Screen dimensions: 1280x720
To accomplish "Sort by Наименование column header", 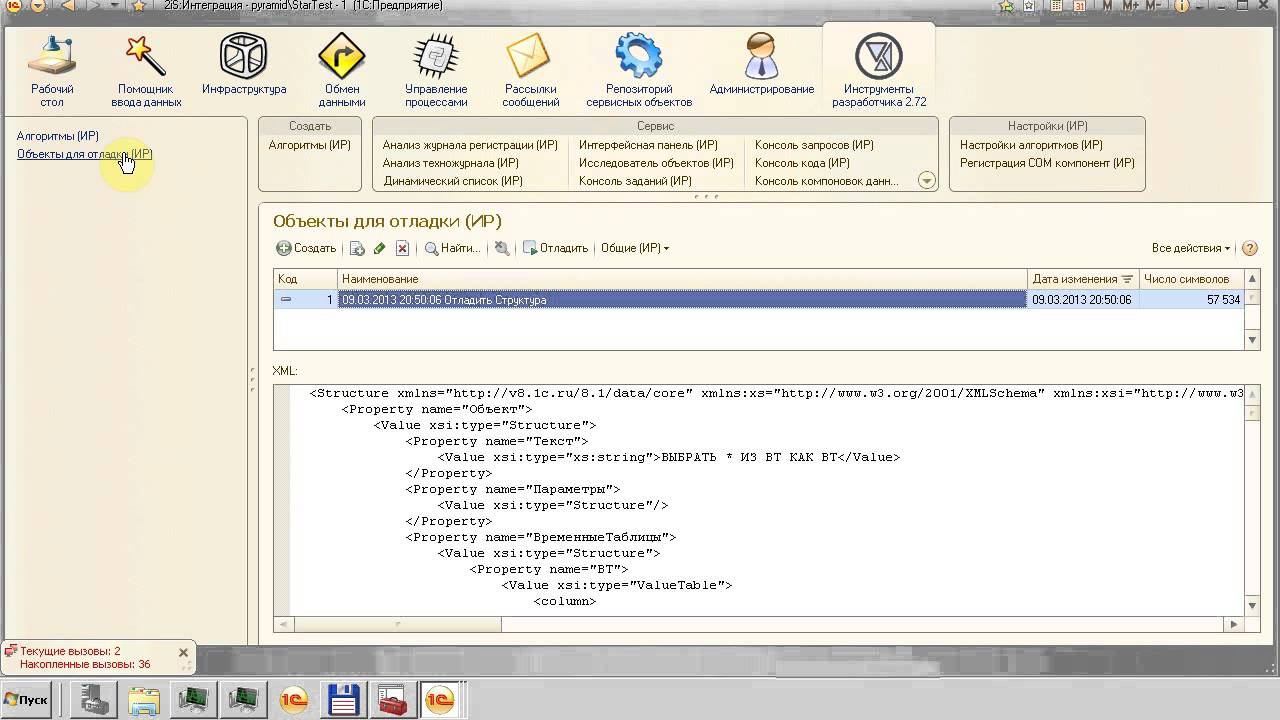I will point(682,279).
